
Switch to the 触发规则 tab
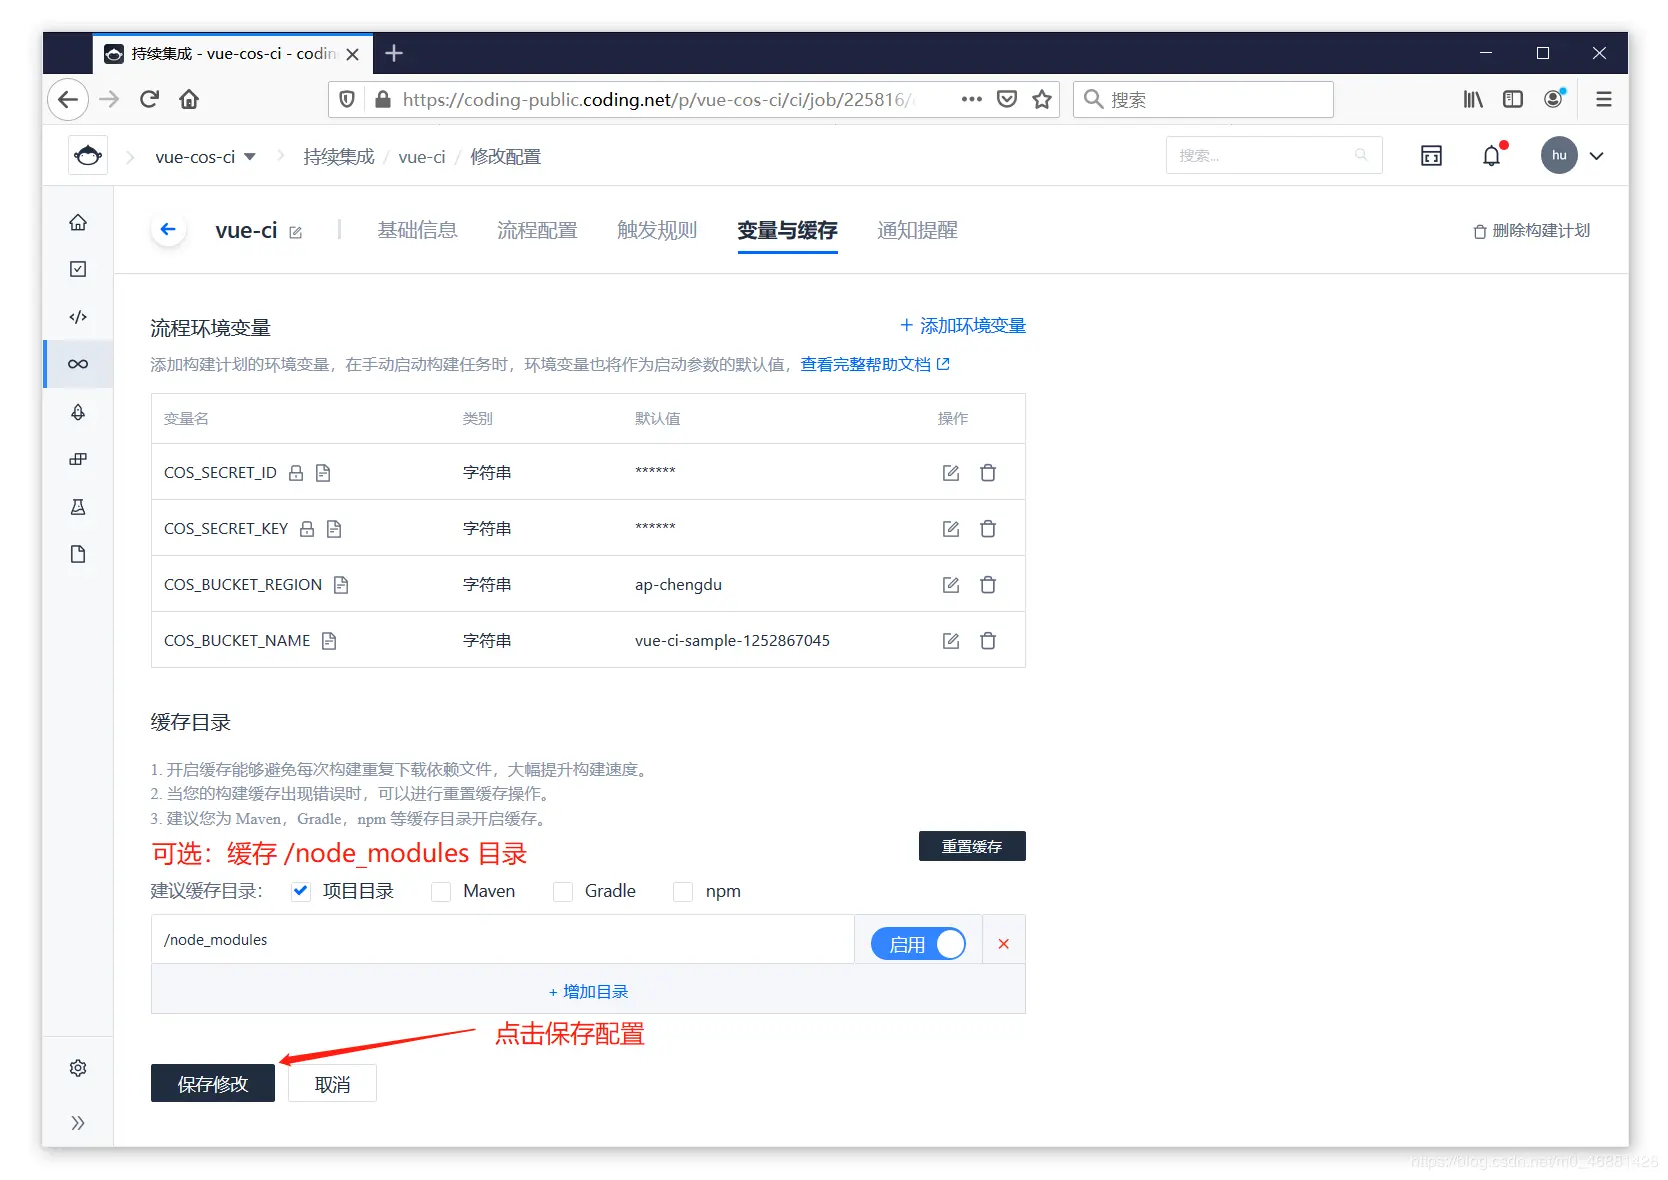657,230
